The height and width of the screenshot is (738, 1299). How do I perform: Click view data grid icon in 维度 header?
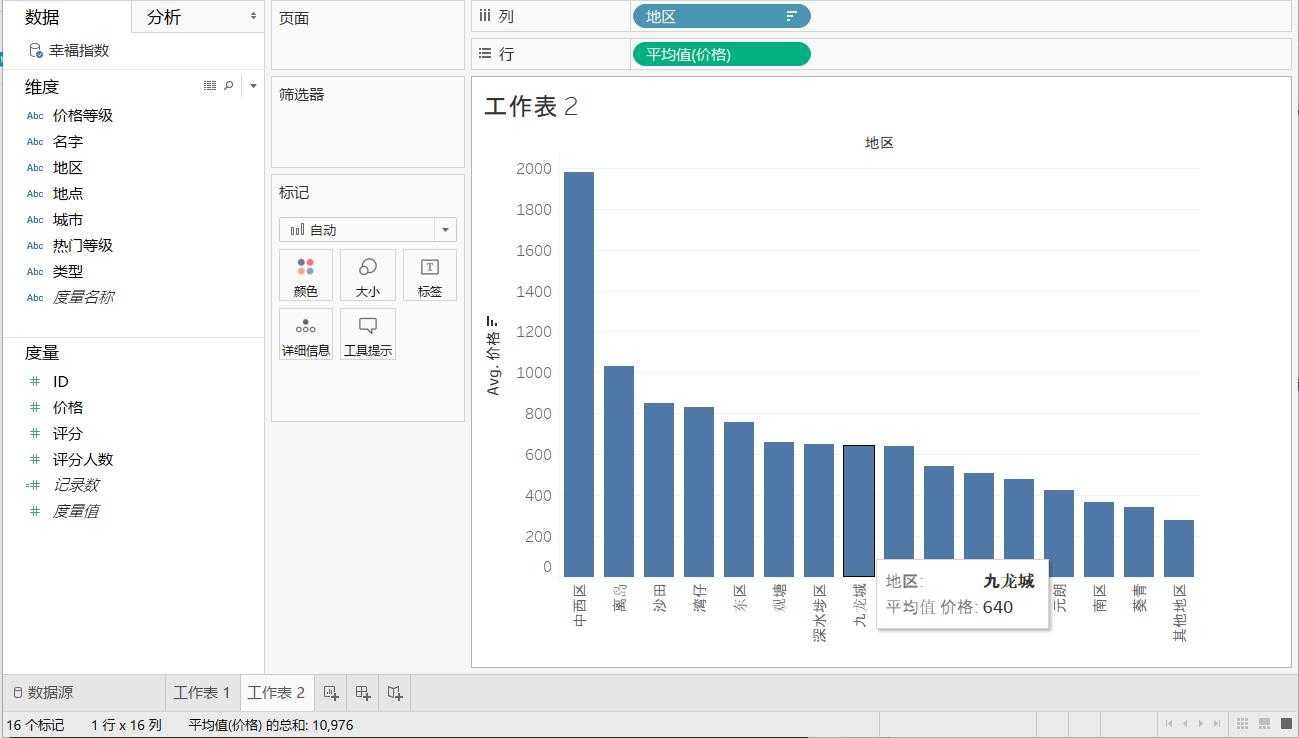[210, 86]
